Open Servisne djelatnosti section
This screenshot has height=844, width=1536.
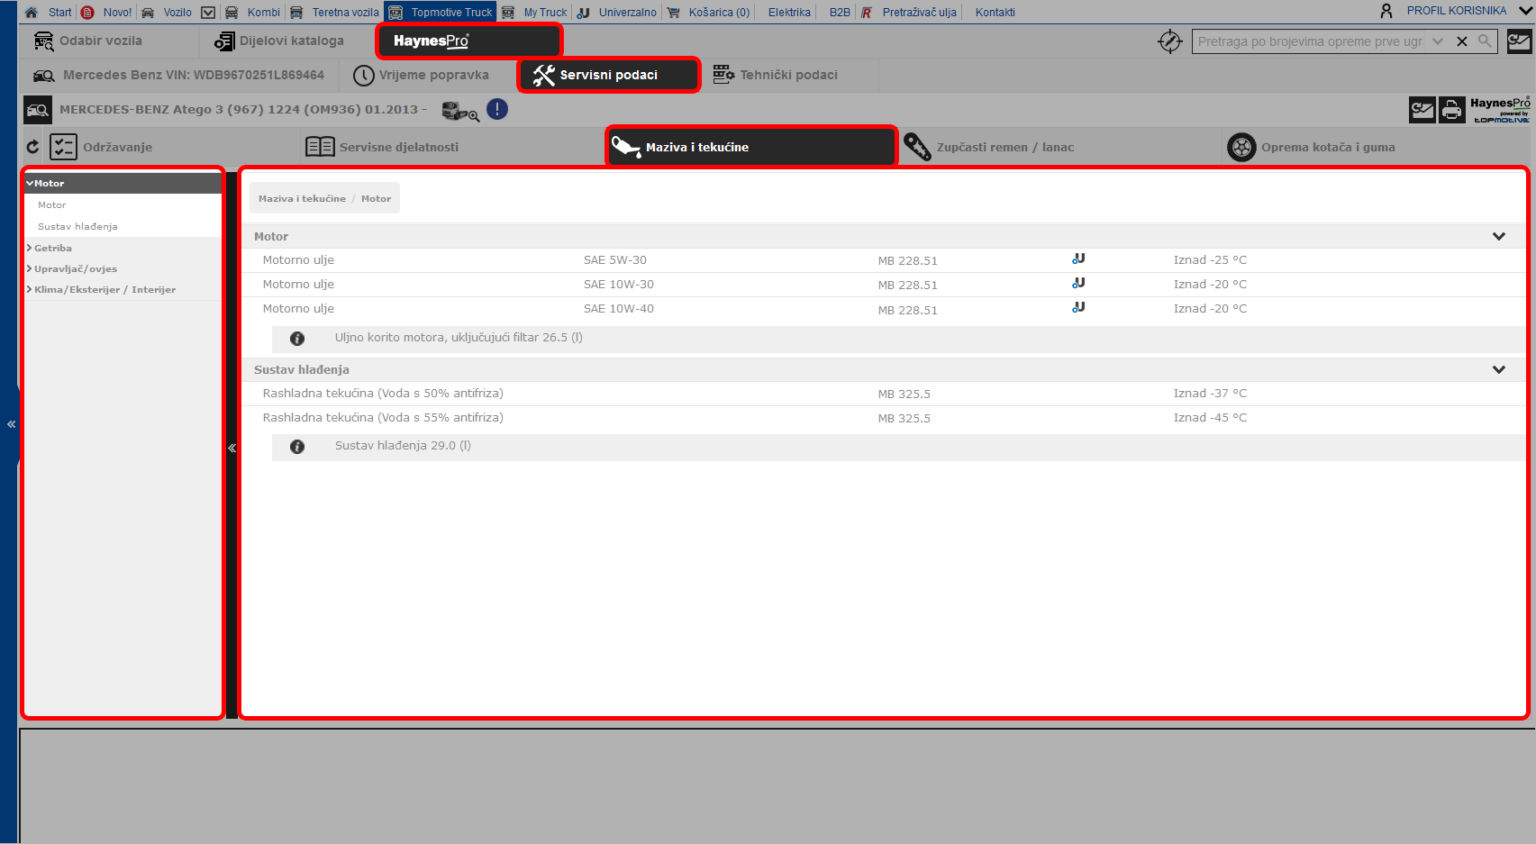tap(398, 147)
